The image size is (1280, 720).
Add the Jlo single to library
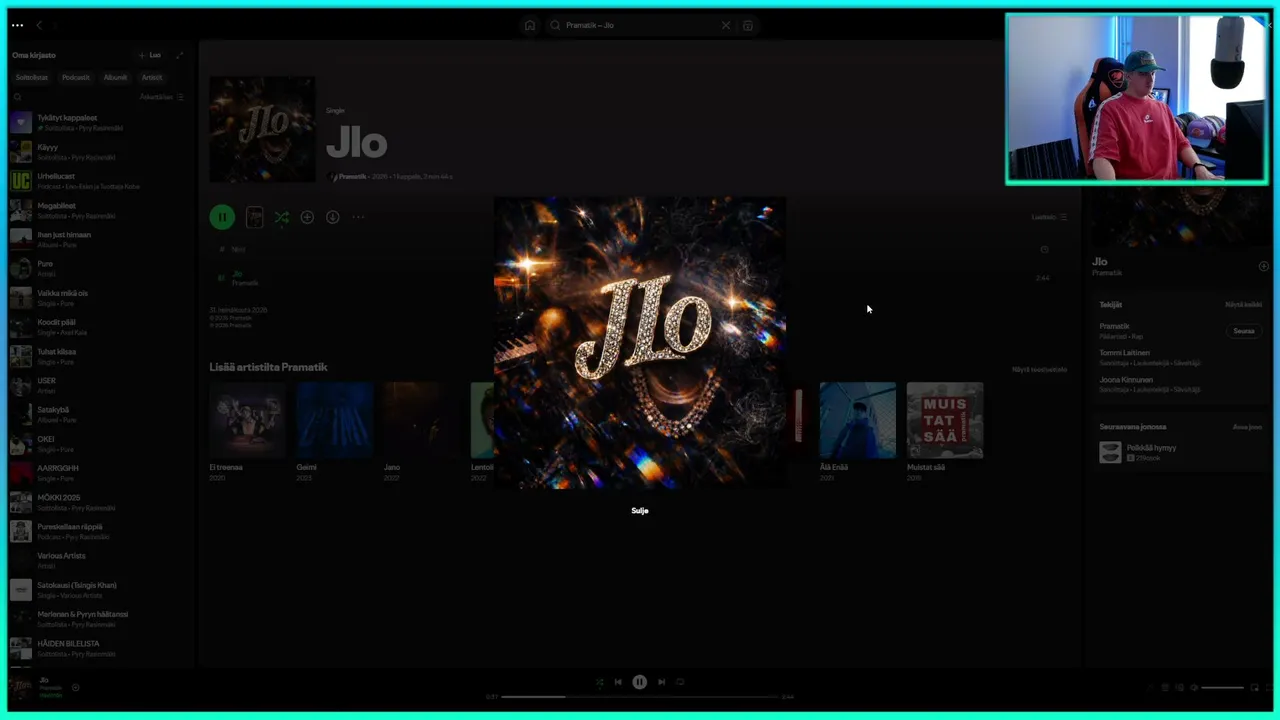click(307, 217)
